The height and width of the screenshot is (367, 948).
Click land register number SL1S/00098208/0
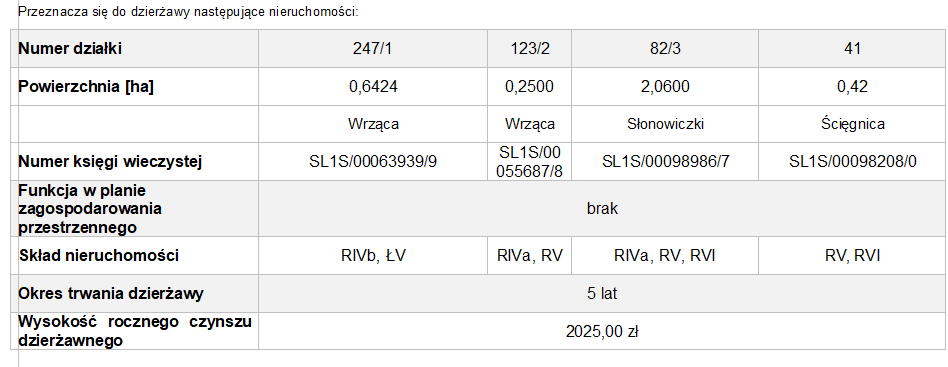coord(852,161)
